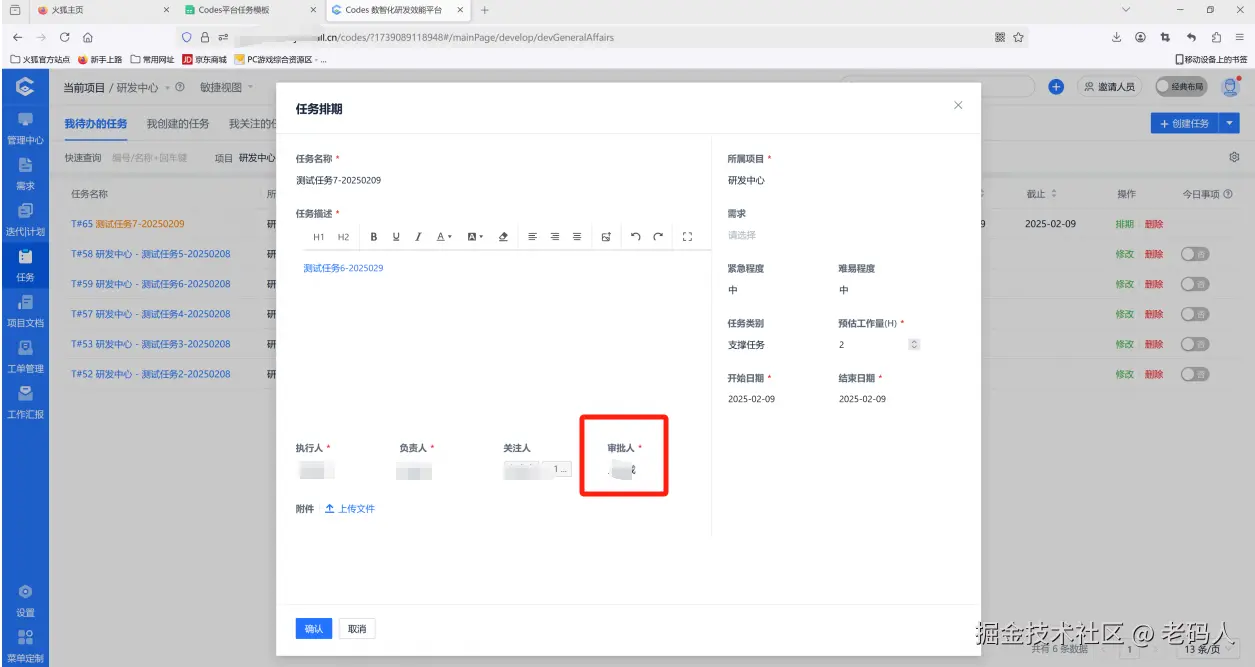
Task: Open 迭代计划 in the sidebar
Action: [x=25, y=220]
